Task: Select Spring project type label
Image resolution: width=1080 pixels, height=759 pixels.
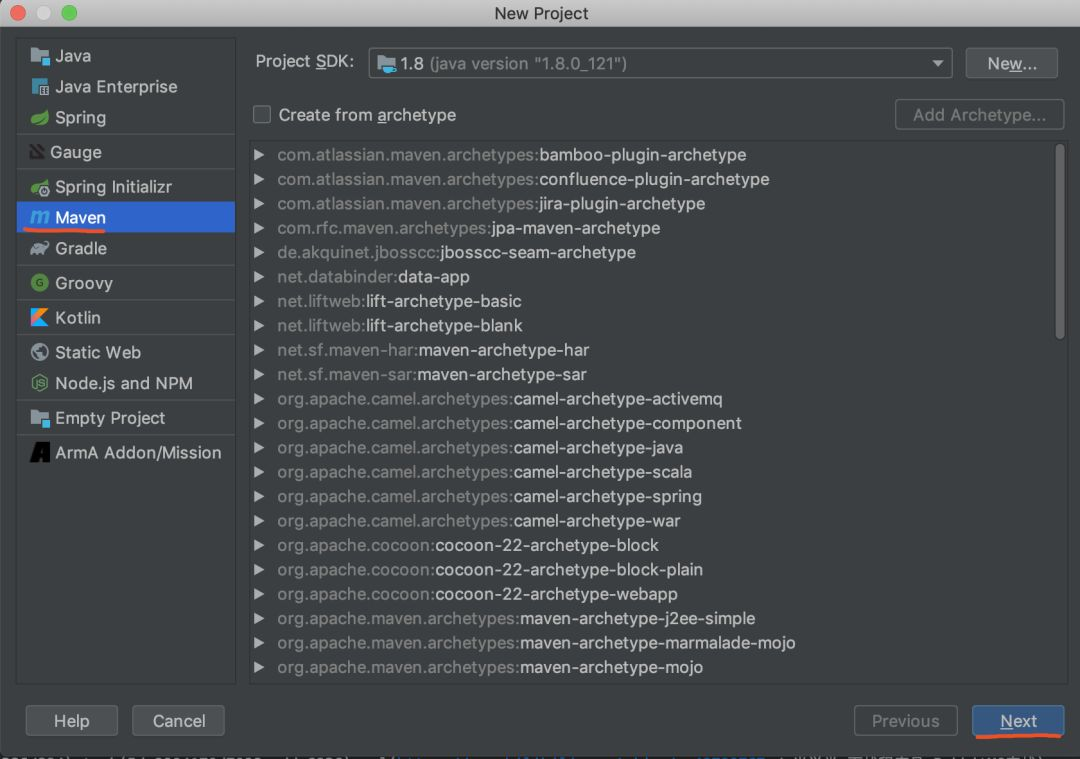Action: pos(81,118)
